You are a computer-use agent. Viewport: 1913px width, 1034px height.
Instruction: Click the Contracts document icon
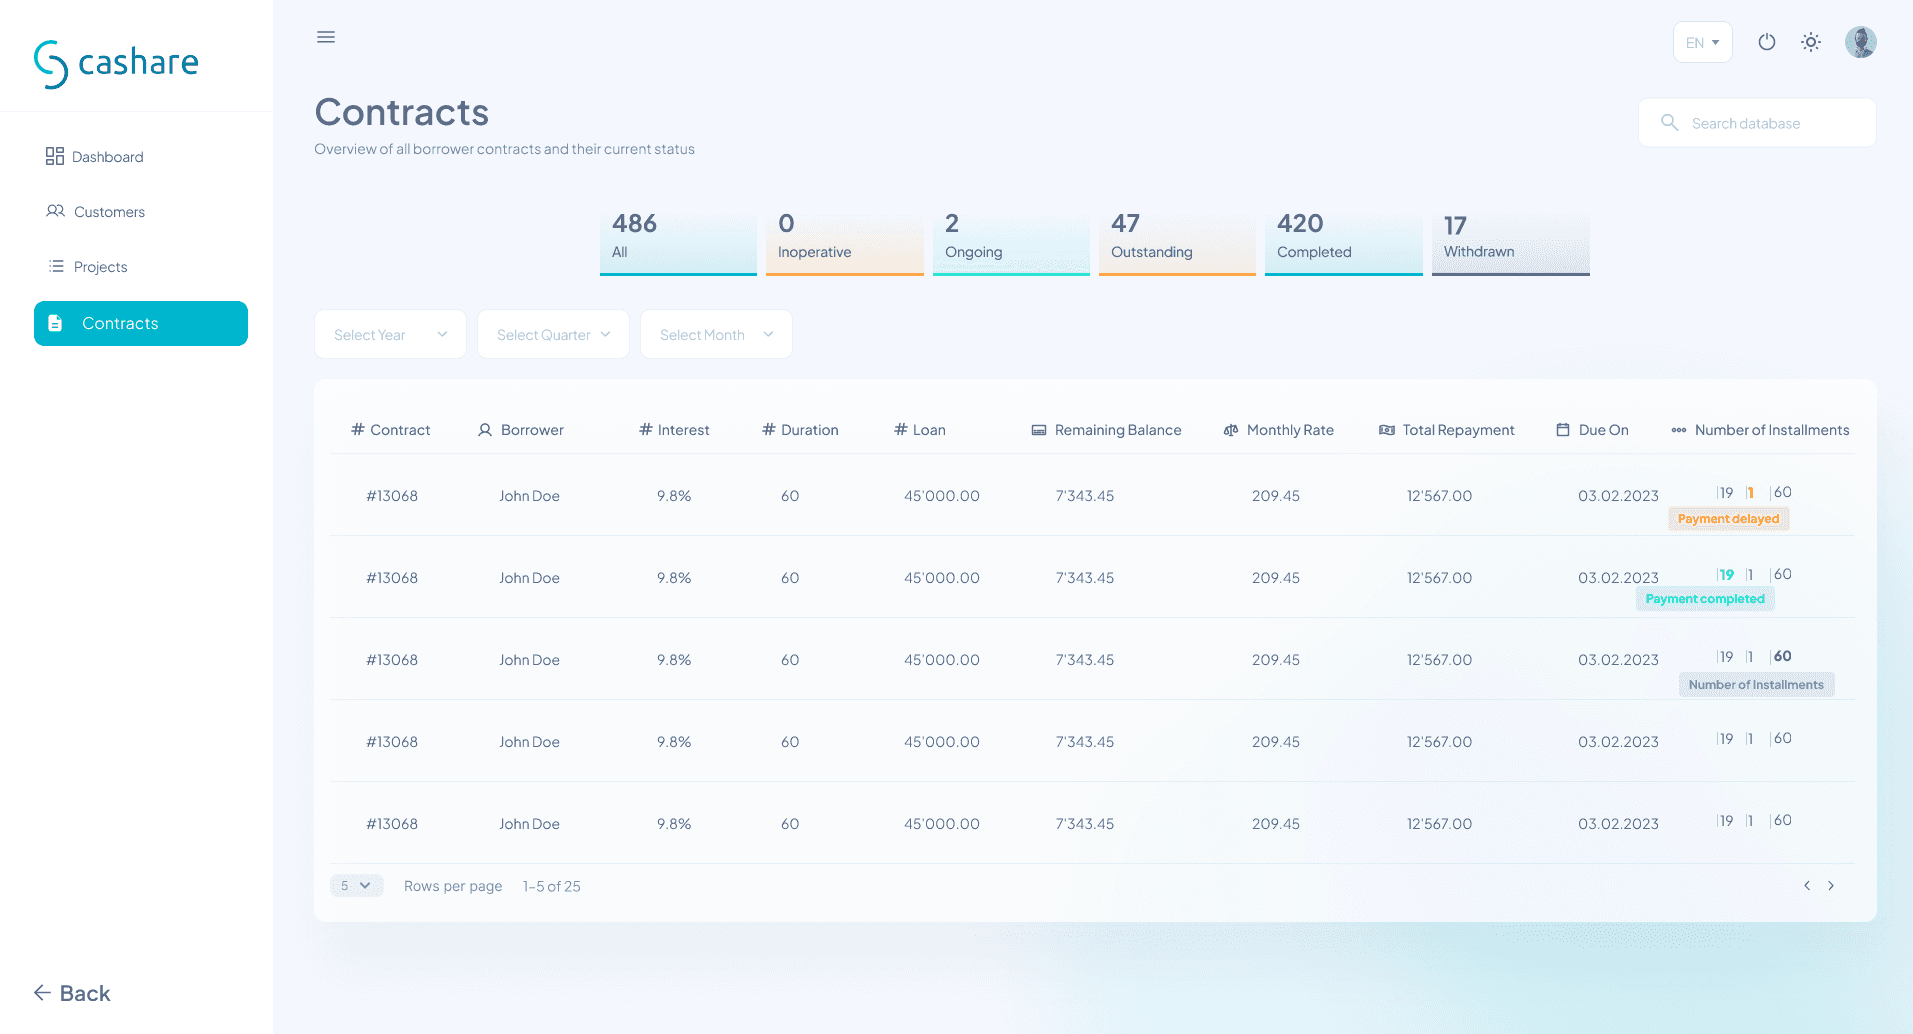55,323
